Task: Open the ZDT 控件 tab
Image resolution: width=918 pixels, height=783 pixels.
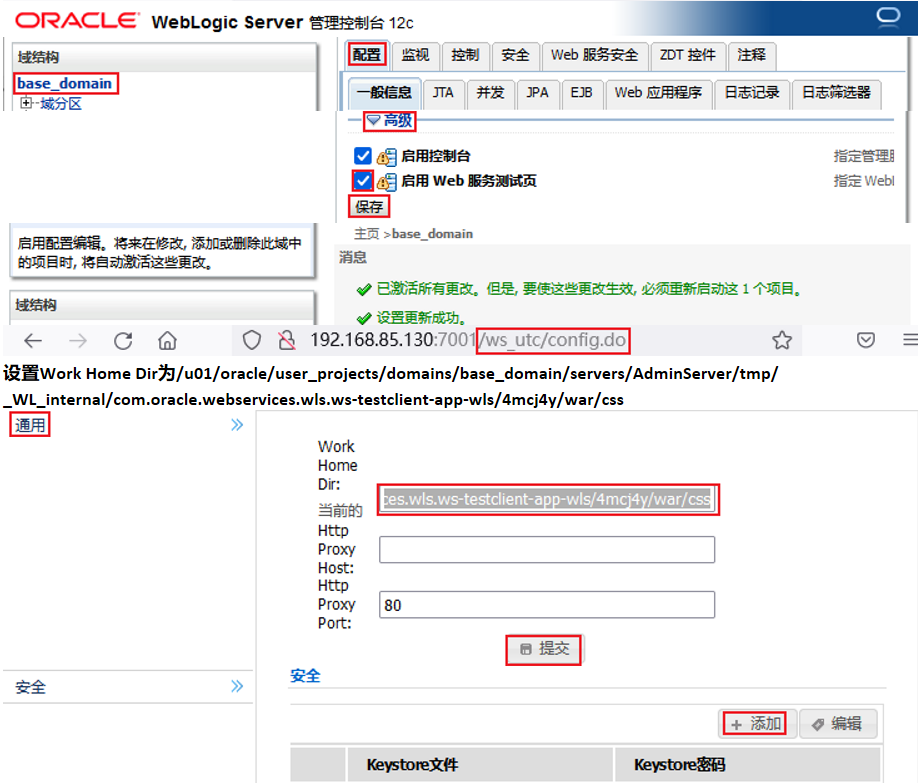Action: pyautogui.click(x=688, y=55)
